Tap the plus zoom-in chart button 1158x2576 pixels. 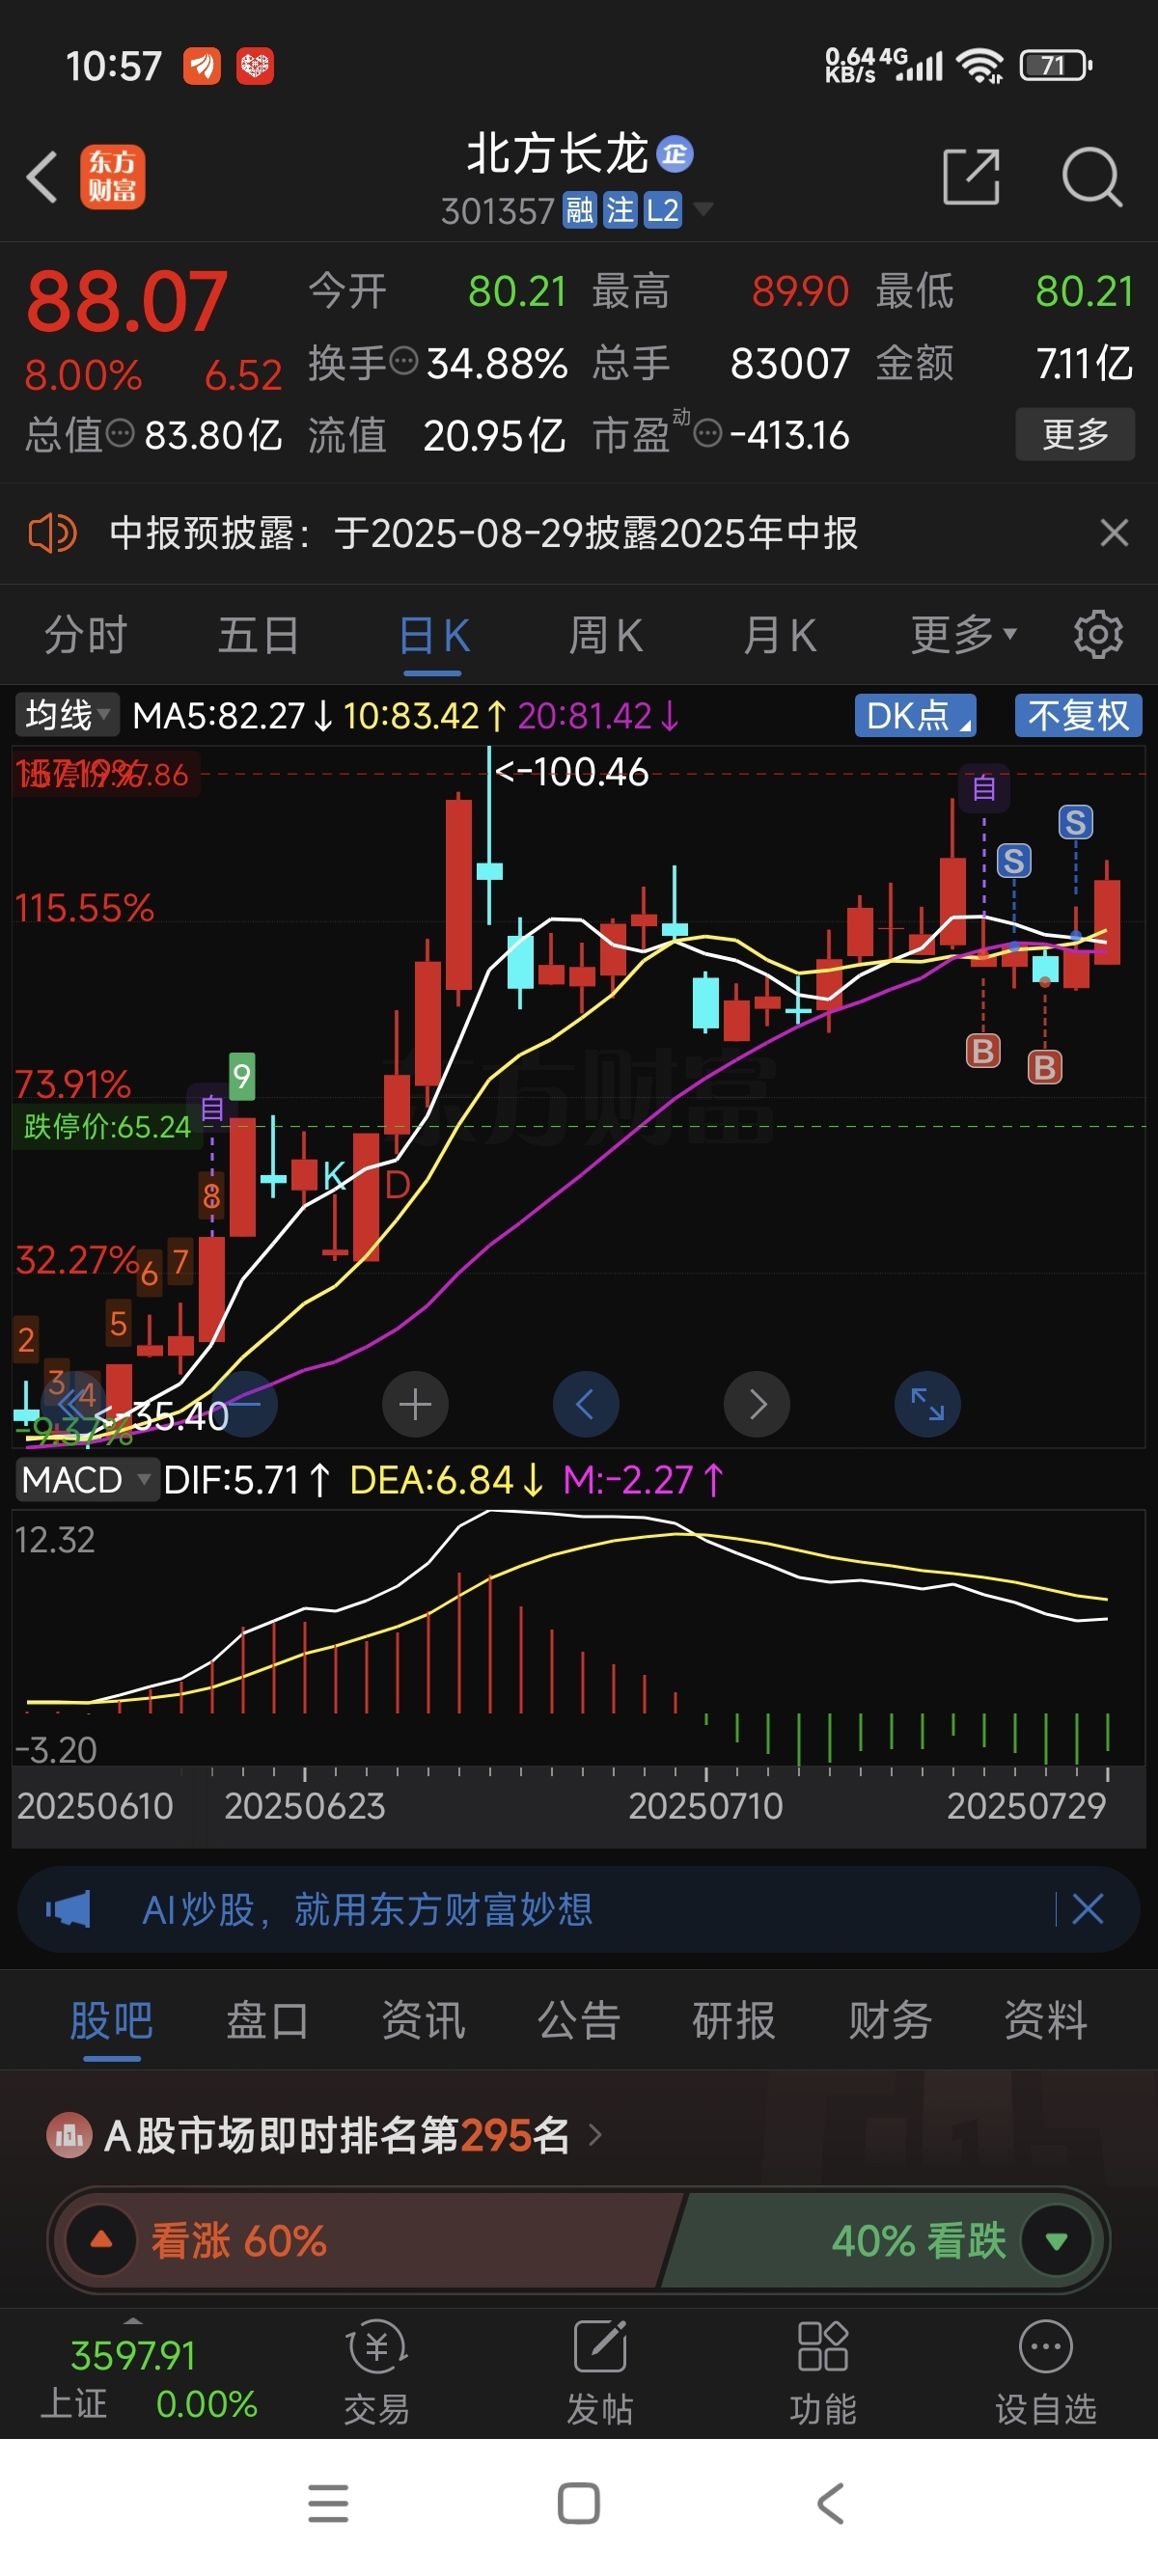[415, 1404]
